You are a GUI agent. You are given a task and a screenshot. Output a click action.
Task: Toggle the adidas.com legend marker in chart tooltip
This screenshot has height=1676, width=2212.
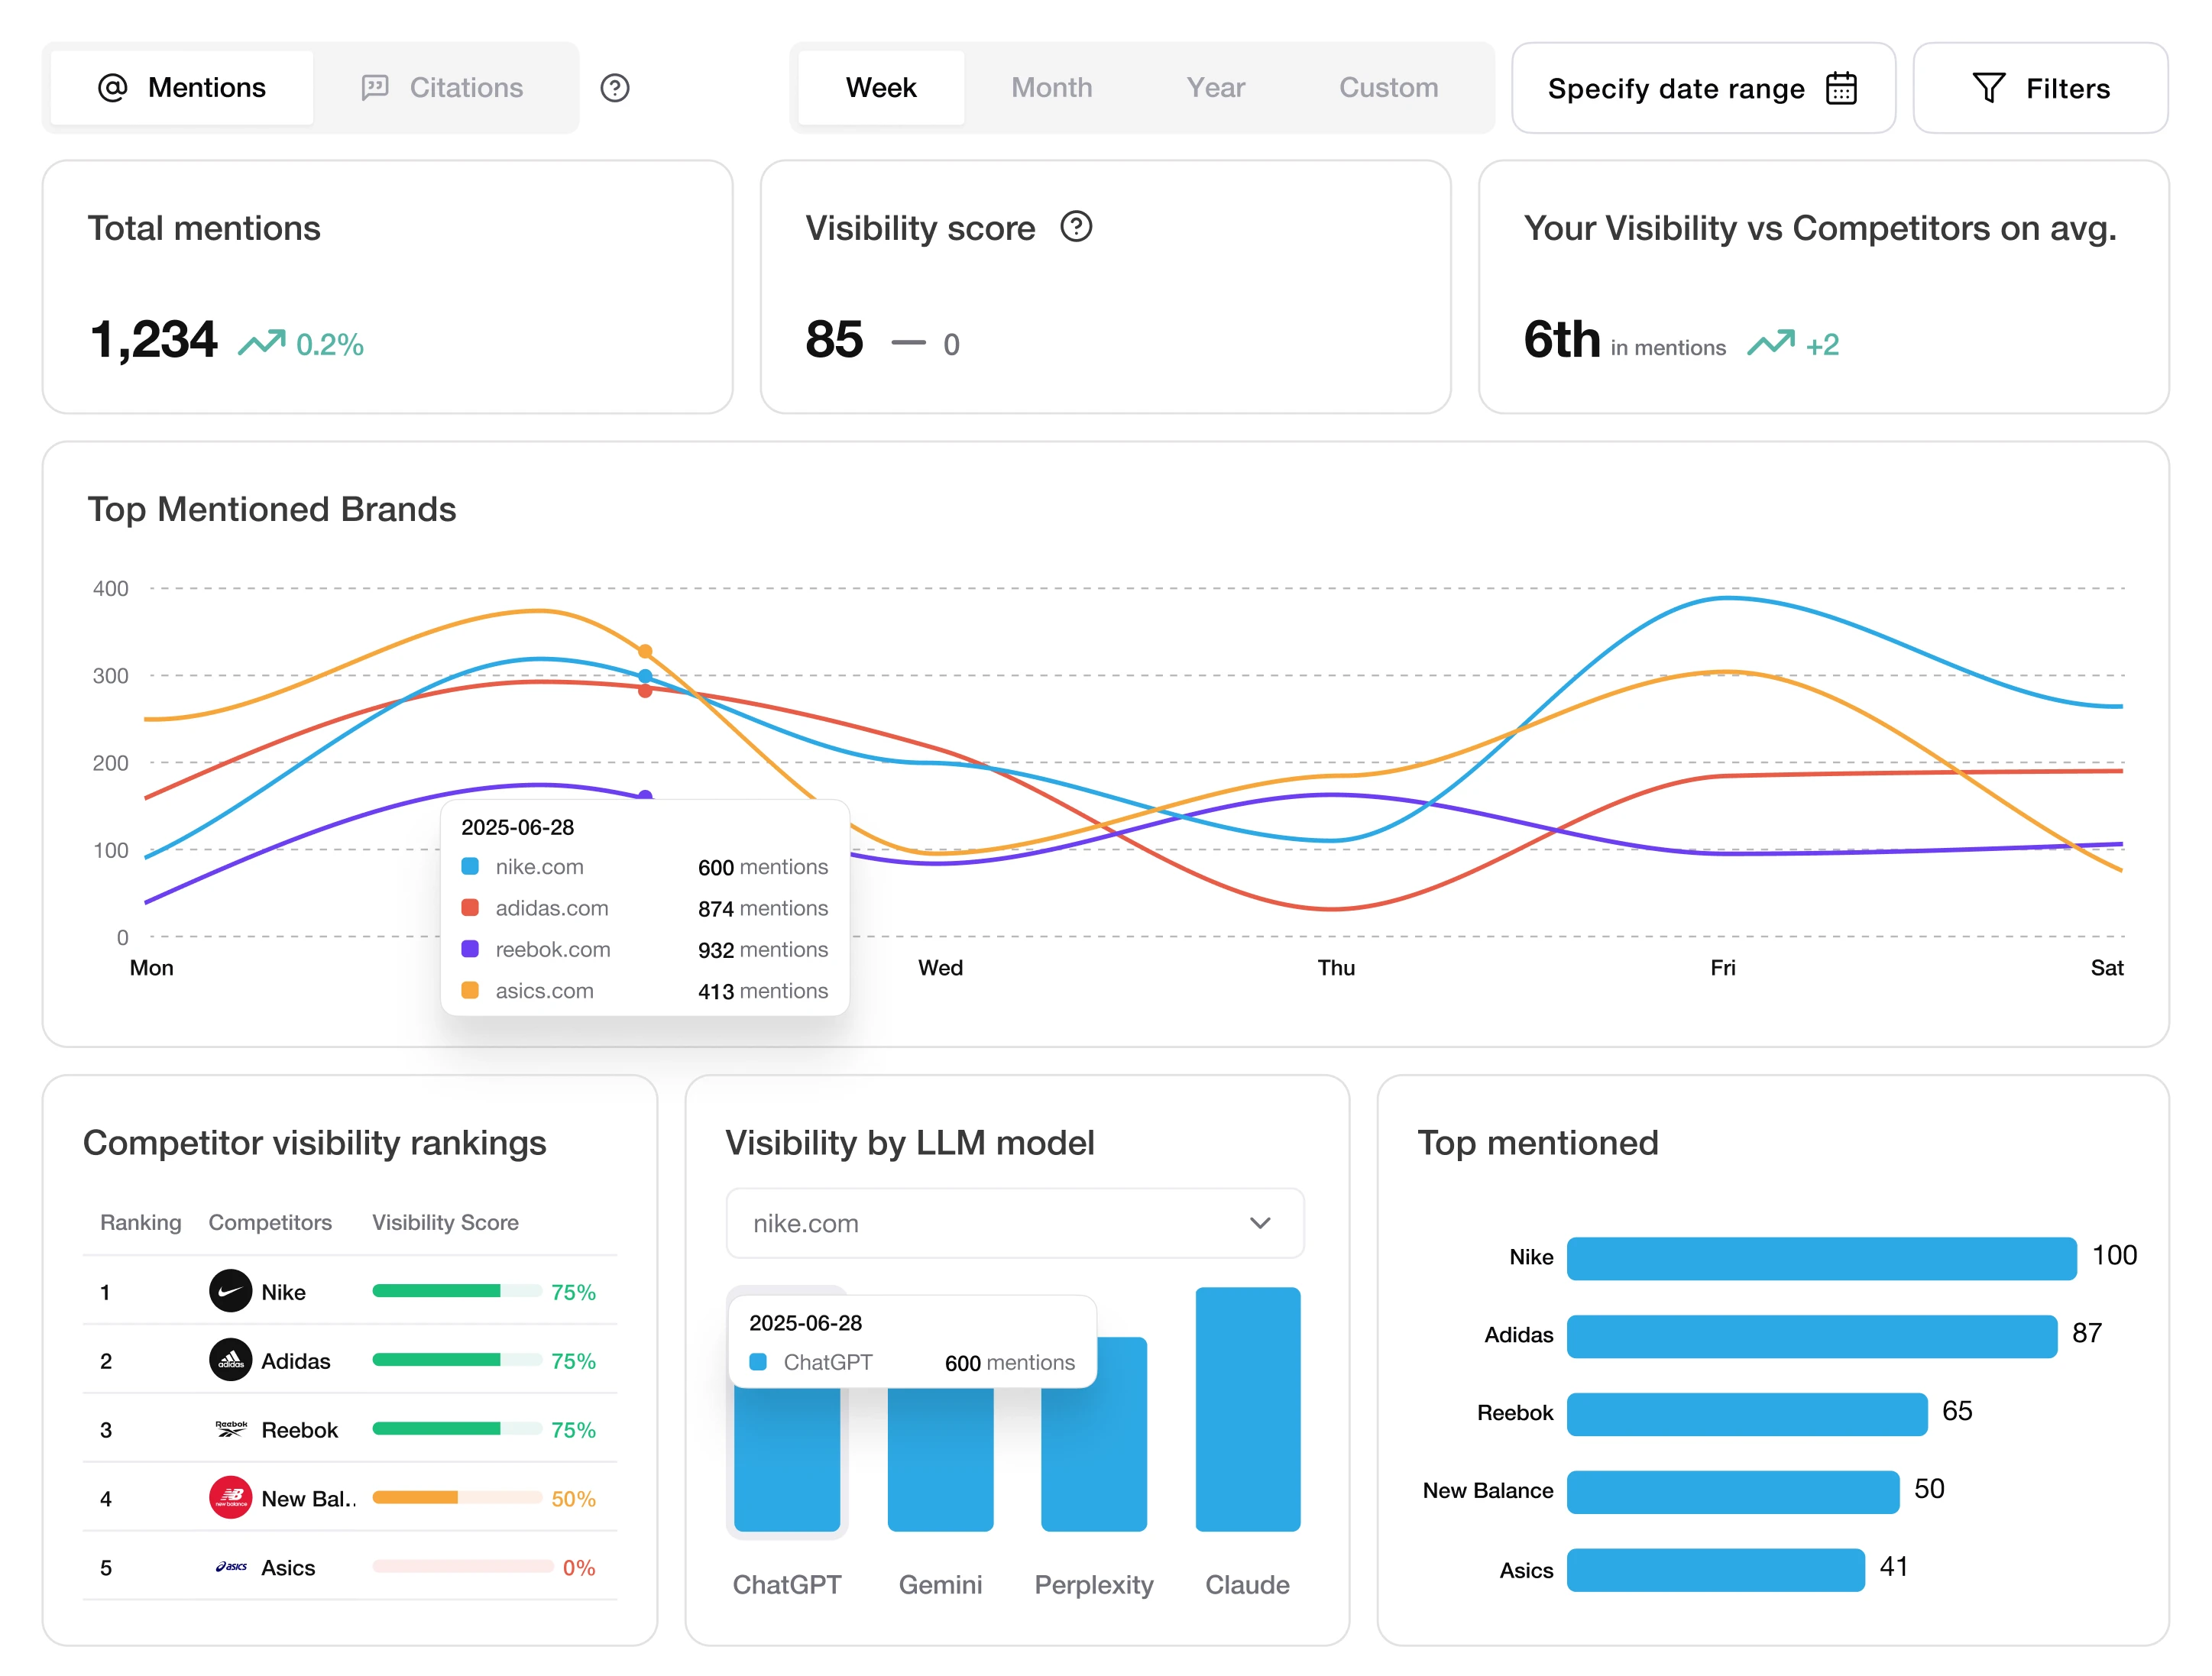coord(469,908)
